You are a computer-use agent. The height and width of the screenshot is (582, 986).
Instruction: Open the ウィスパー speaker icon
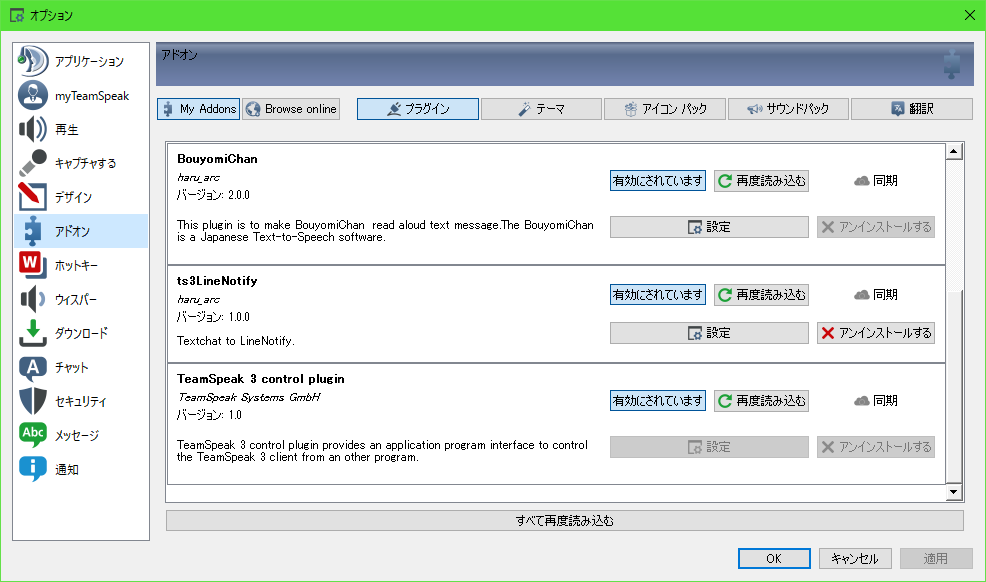pyautogui.click(x=32, y=299)
